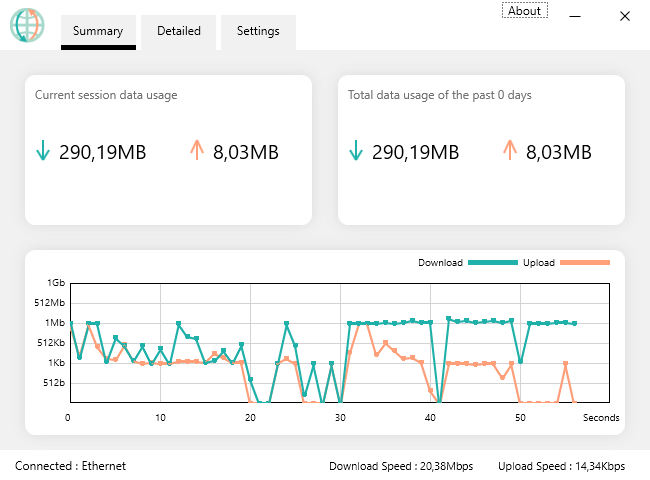The image size is (650, 480).
Task: Click the Download legend label
Action: click(x=440, y=263)
